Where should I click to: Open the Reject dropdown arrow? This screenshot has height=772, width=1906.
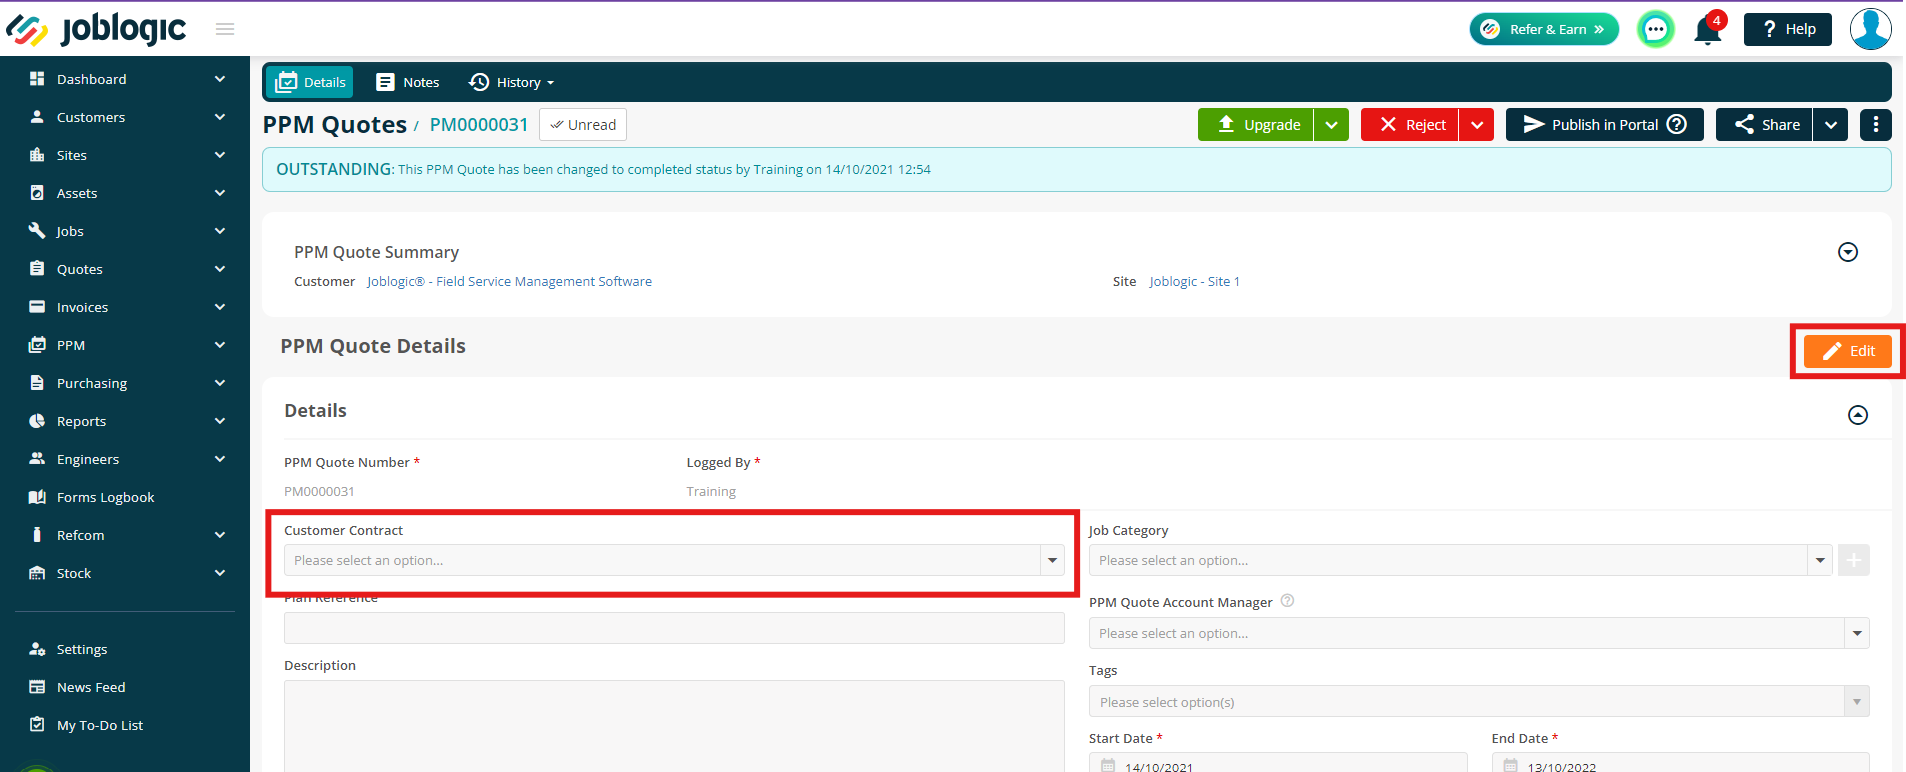coord(1477,125)
